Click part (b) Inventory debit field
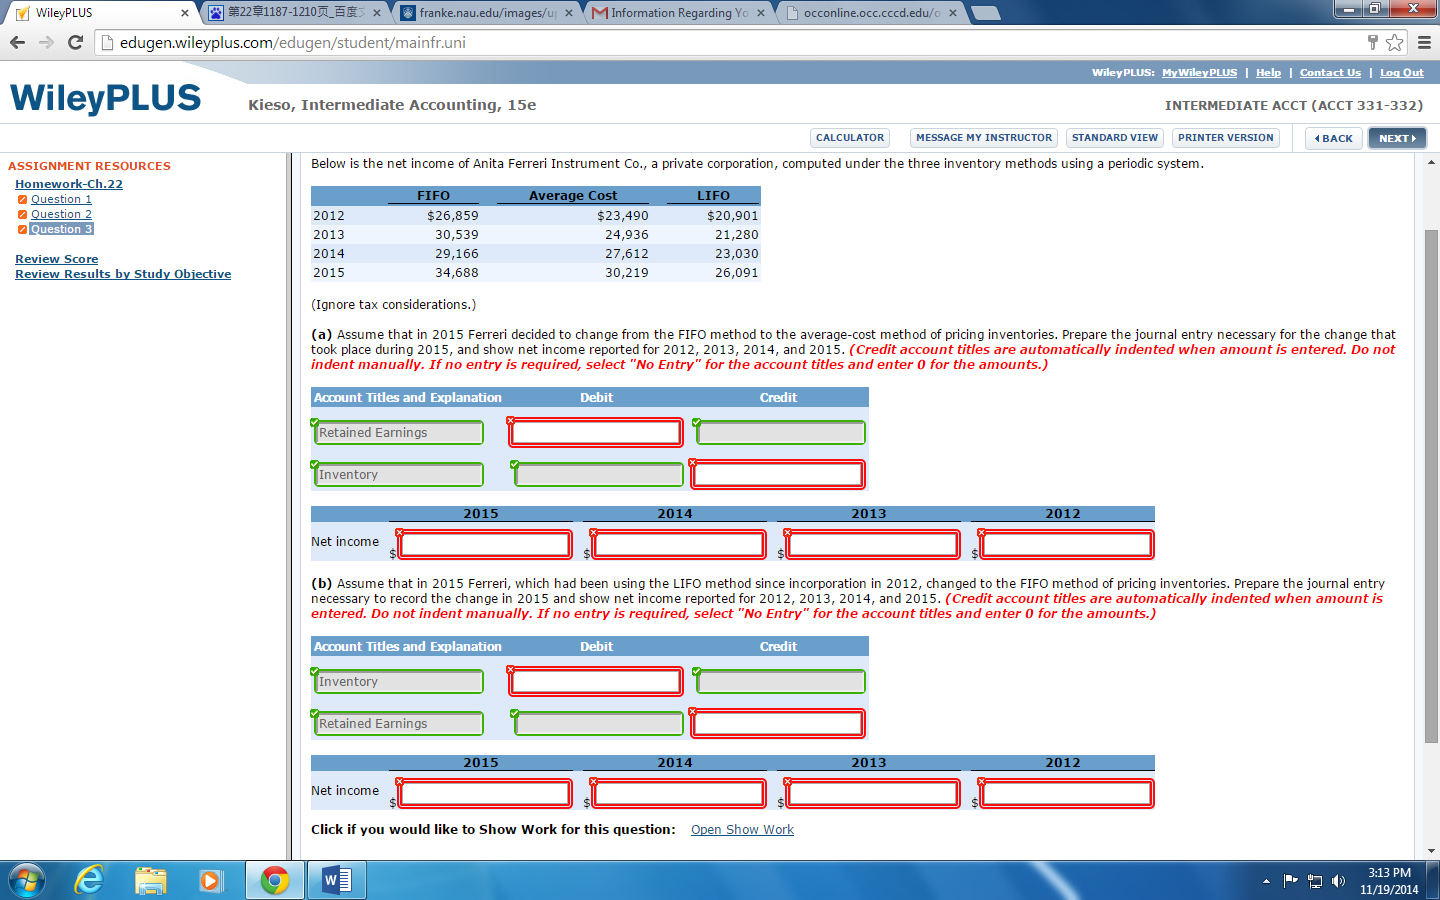The height and width of the screenshot is (900, 1440). pos(596,682)
